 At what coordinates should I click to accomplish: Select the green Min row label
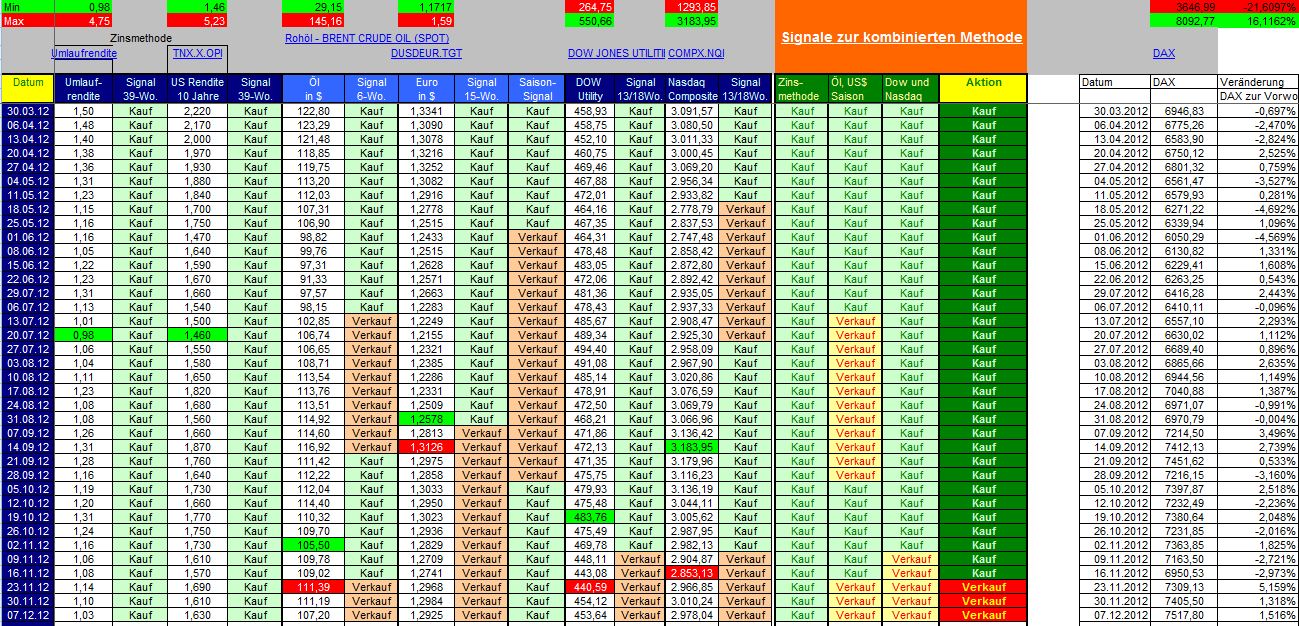point(27,7)
